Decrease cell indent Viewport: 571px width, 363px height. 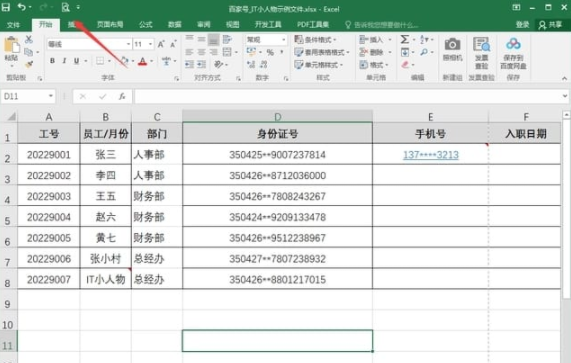[189, 65]
